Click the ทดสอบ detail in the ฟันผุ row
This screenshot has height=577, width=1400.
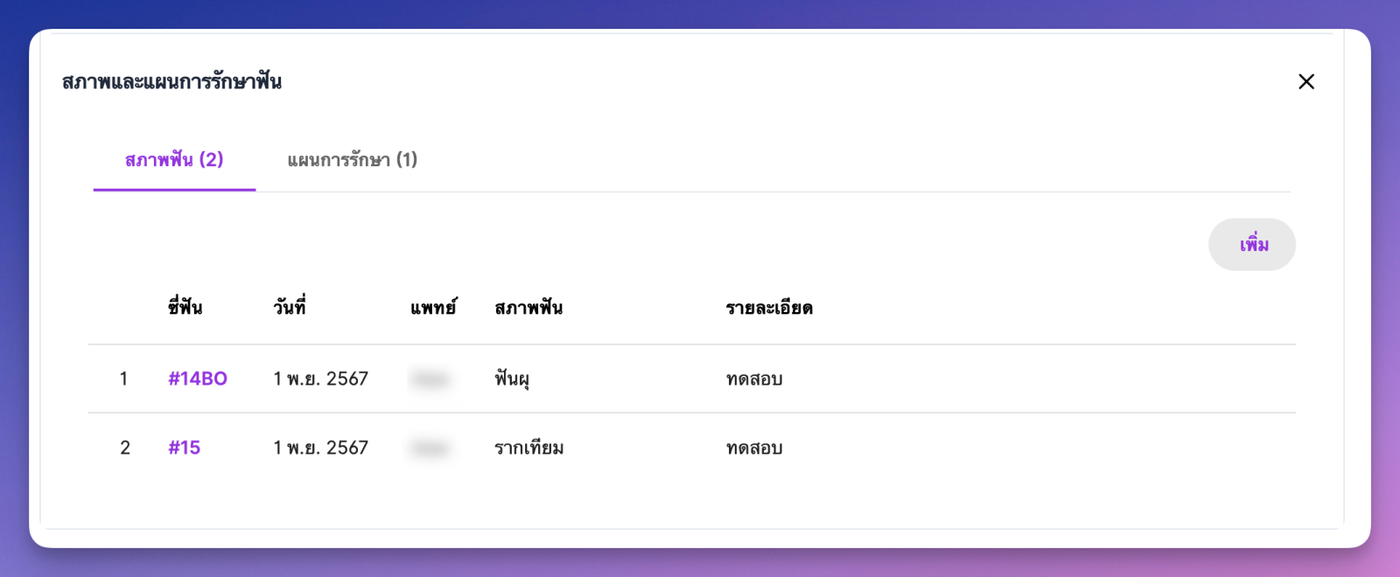(754, 379)
